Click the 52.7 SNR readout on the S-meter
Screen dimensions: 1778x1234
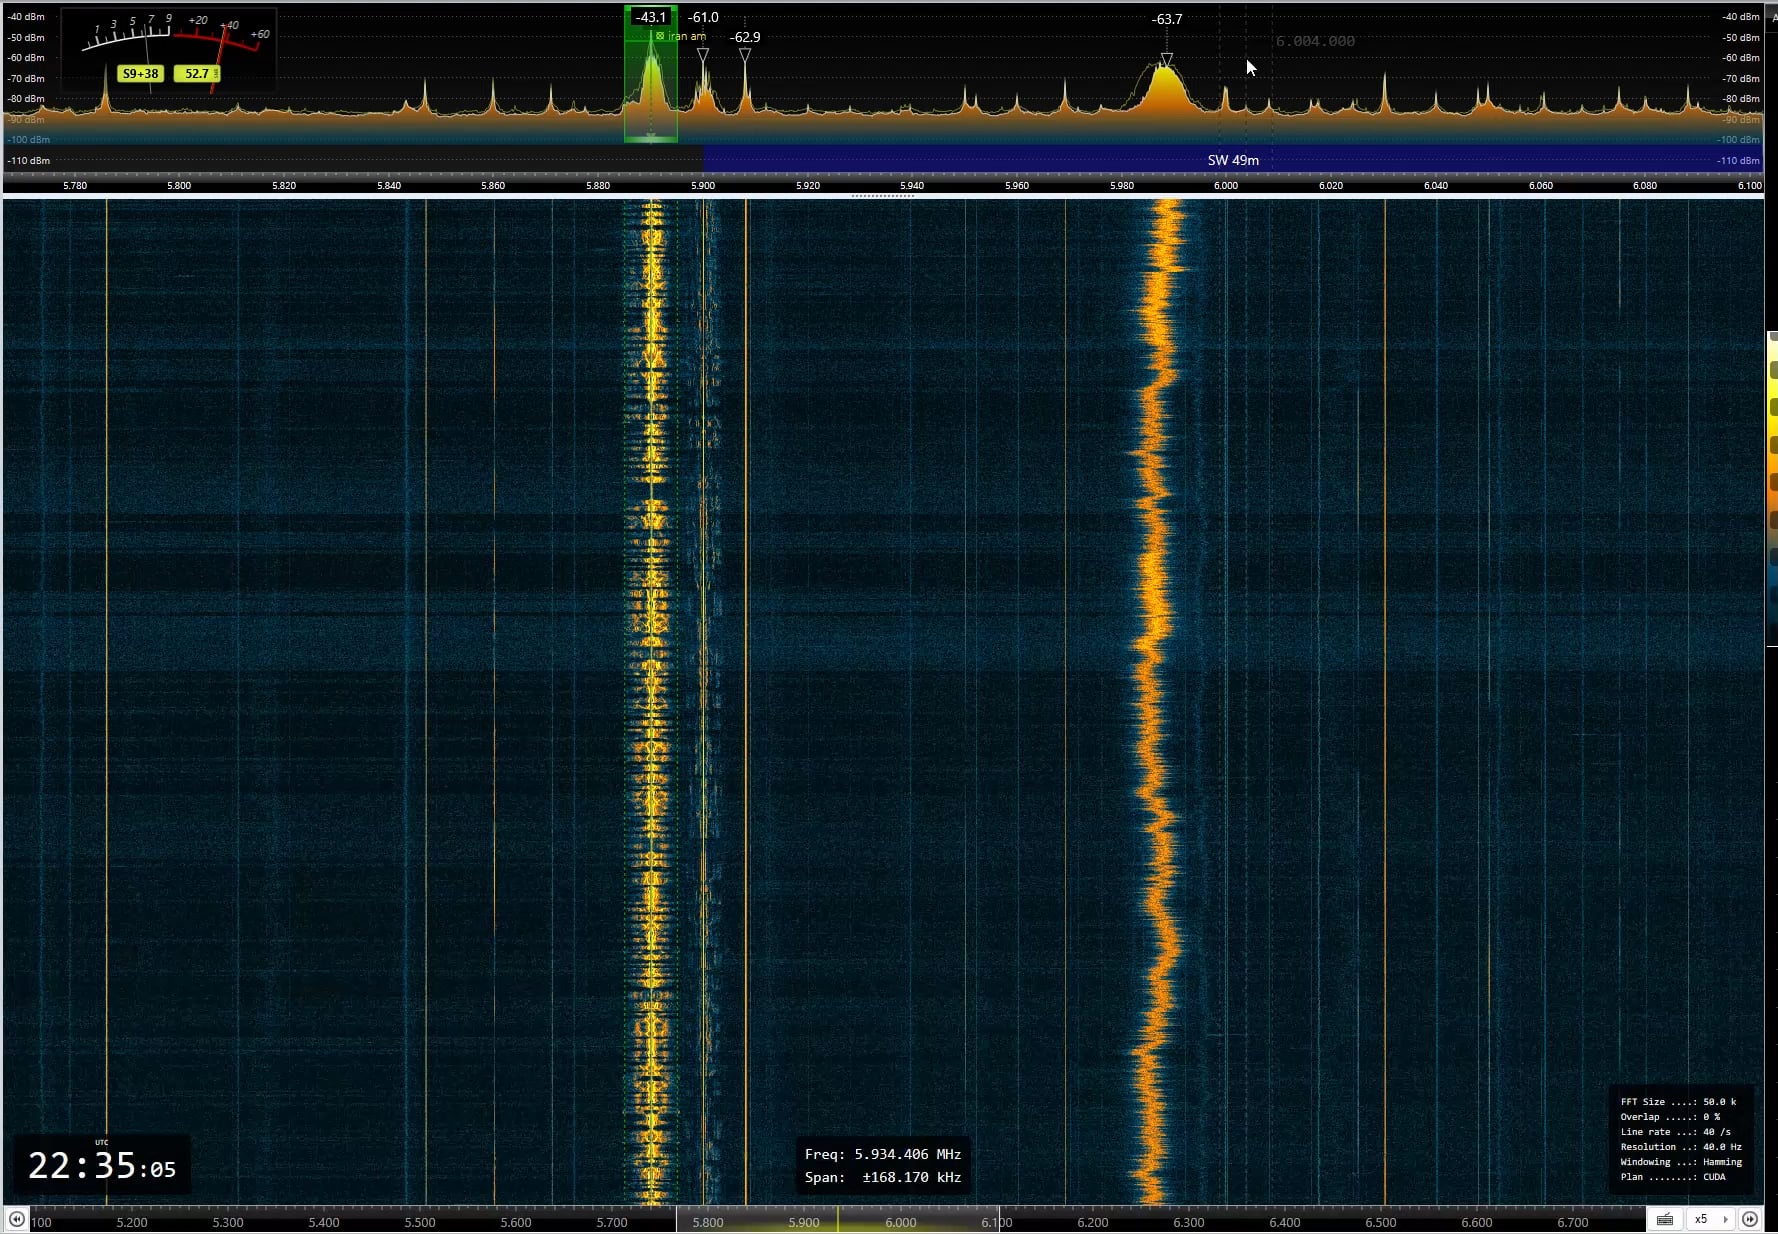tap(197, 73)
